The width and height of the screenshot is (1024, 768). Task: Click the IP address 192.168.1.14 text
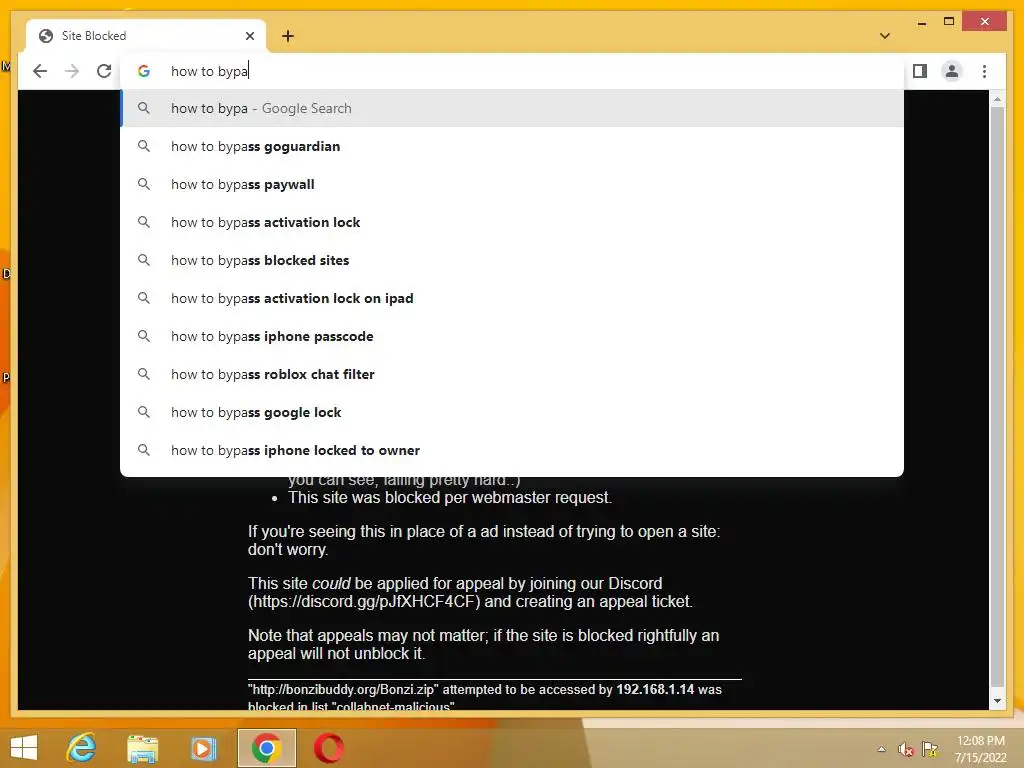655,690
